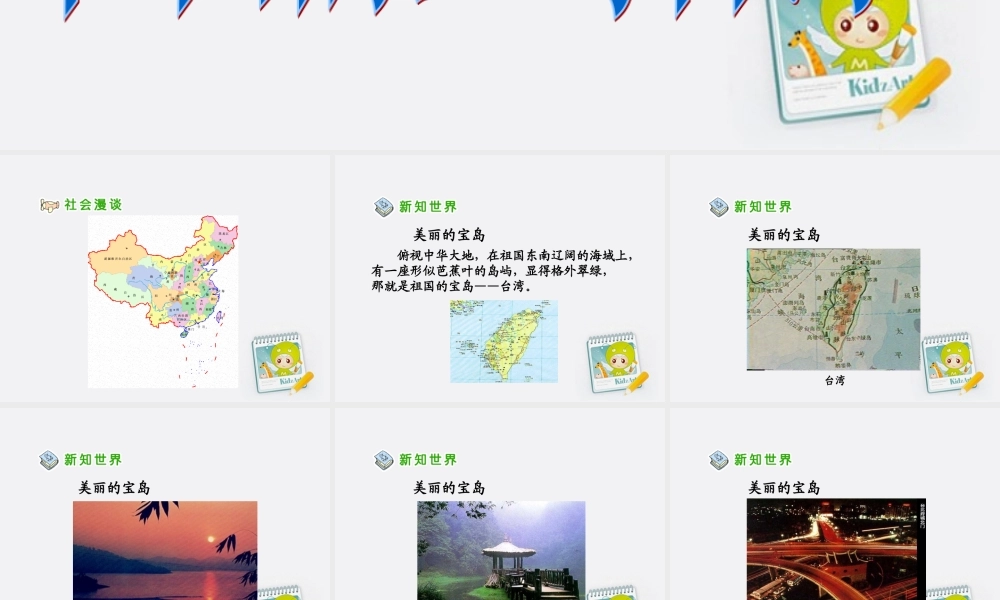Click the 社会漫谈 heading text
The width and height of the screenshot is (1000, 600).
coord(93,205)
